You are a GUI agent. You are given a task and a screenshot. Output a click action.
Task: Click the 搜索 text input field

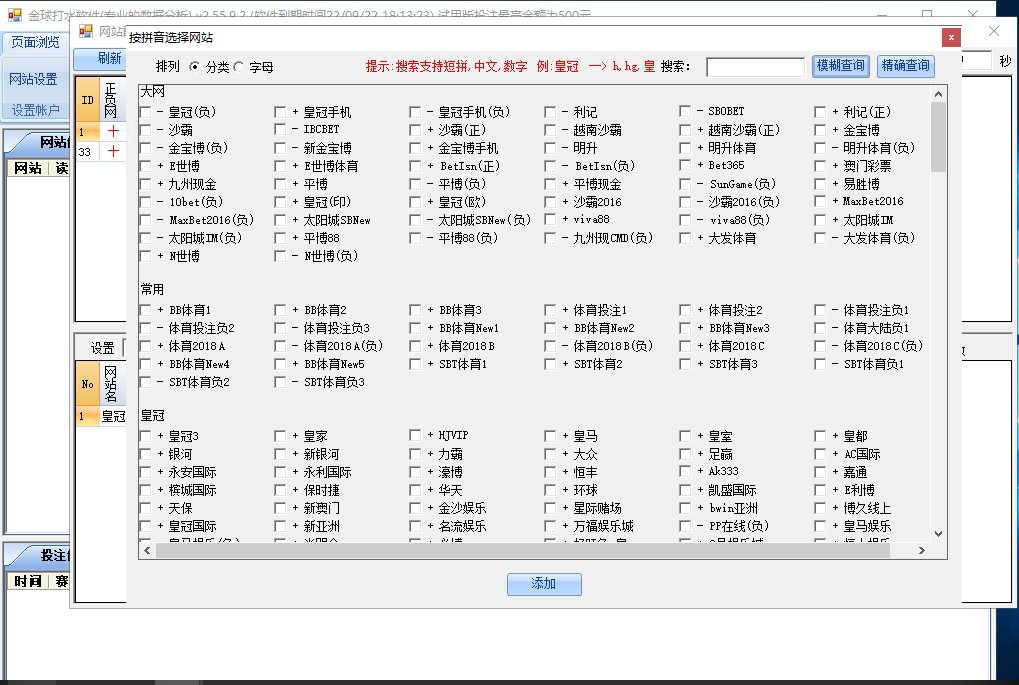(x=756, y=67)
